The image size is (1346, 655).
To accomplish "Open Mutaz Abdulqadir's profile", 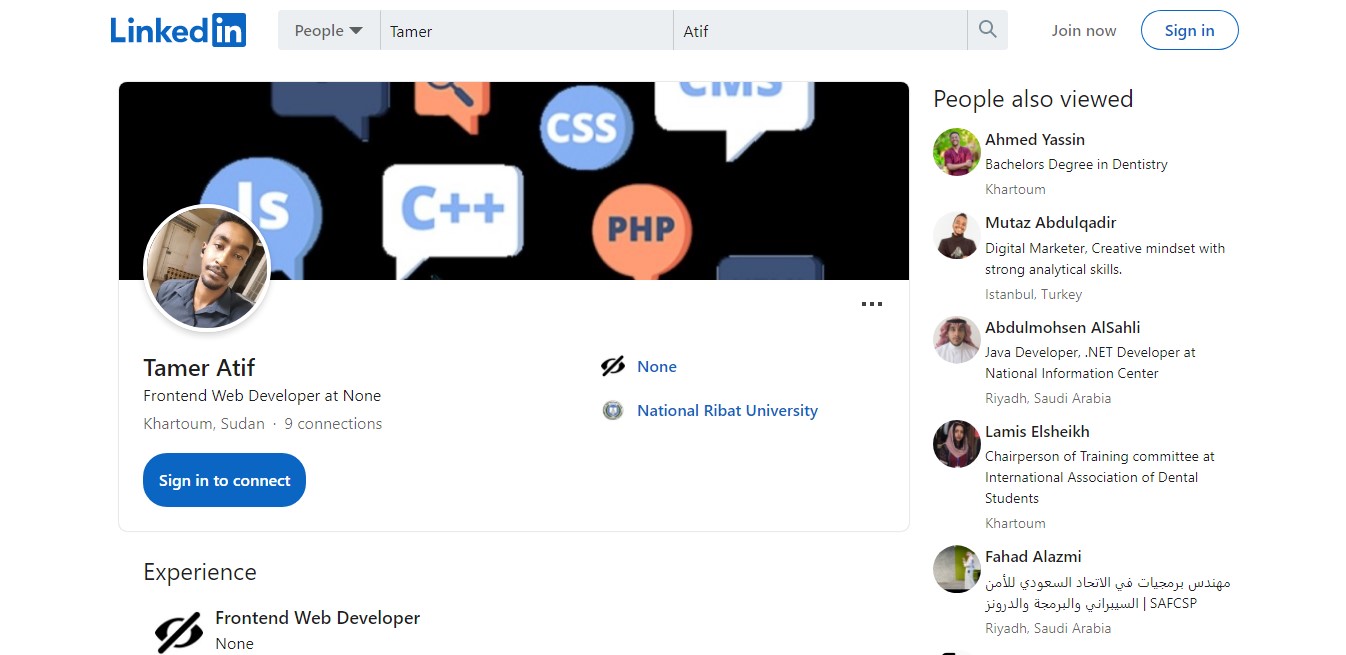I will coord(1050,222).
